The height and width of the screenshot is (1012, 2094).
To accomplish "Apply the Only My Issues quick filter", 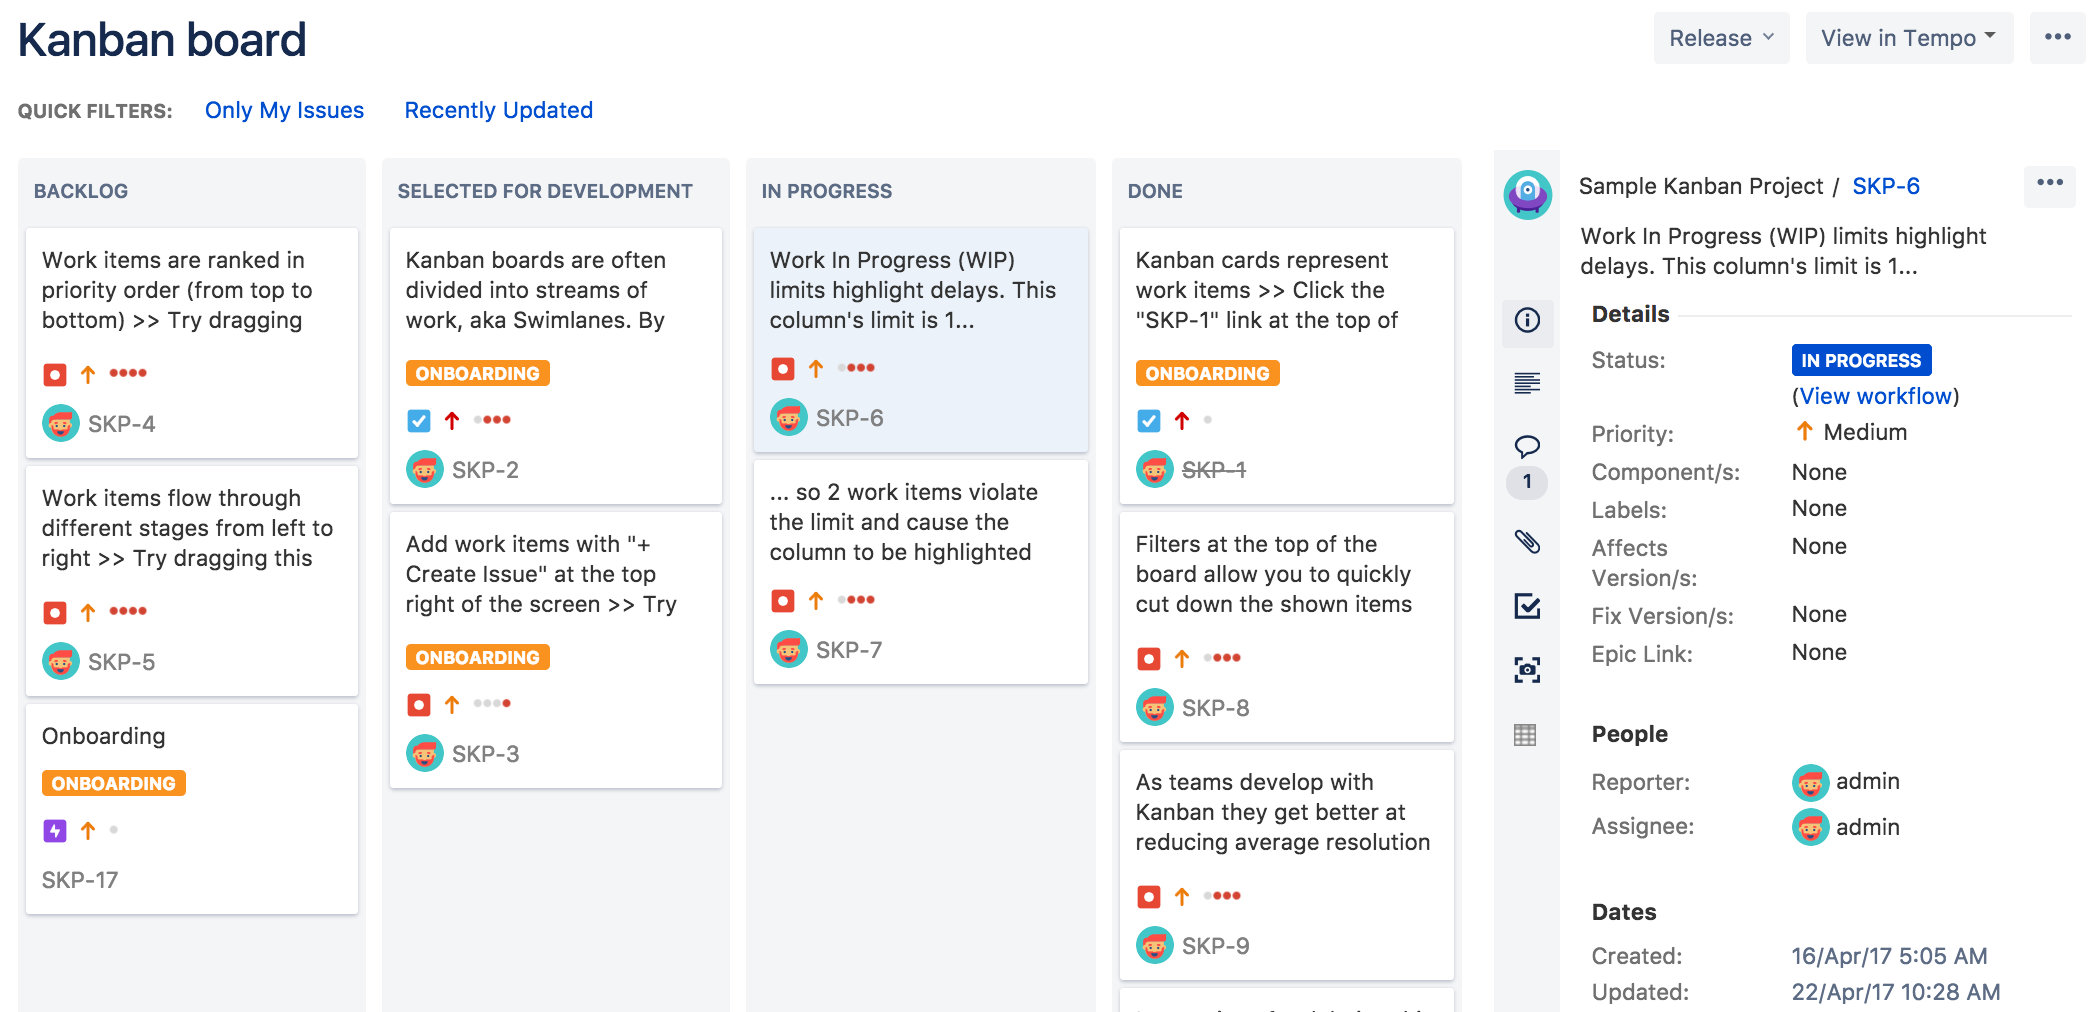I will [284, 110].
